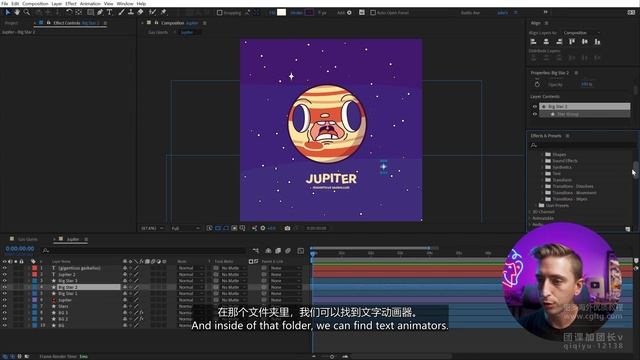Open the Animation menu
The image size is (640, 360).
click(x=90, y=3)
